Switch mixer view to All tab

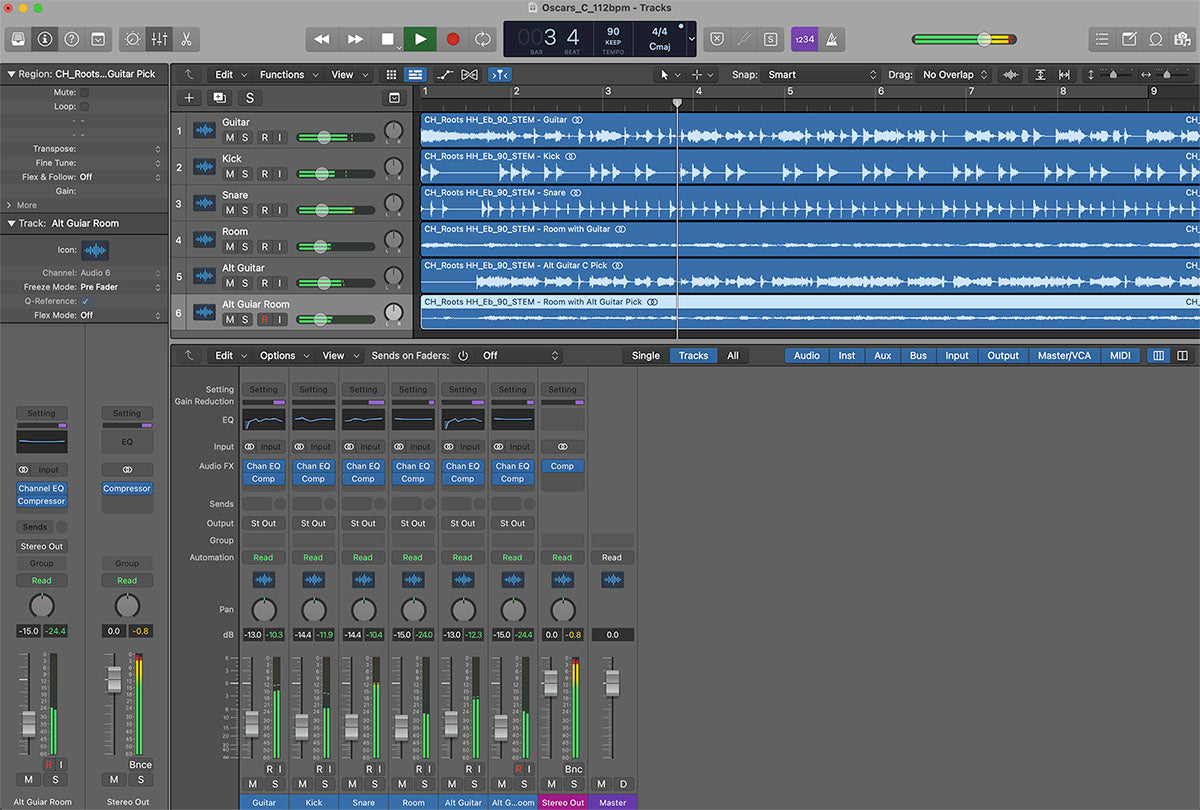pos(733,355)
